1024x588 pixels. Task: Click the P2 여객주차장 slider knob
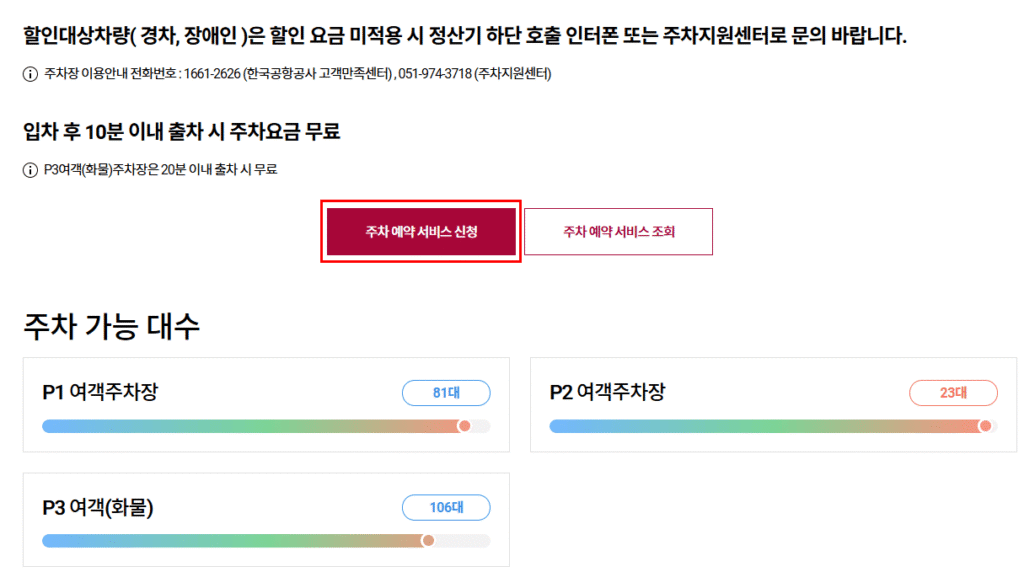click(x=985, y=426)
